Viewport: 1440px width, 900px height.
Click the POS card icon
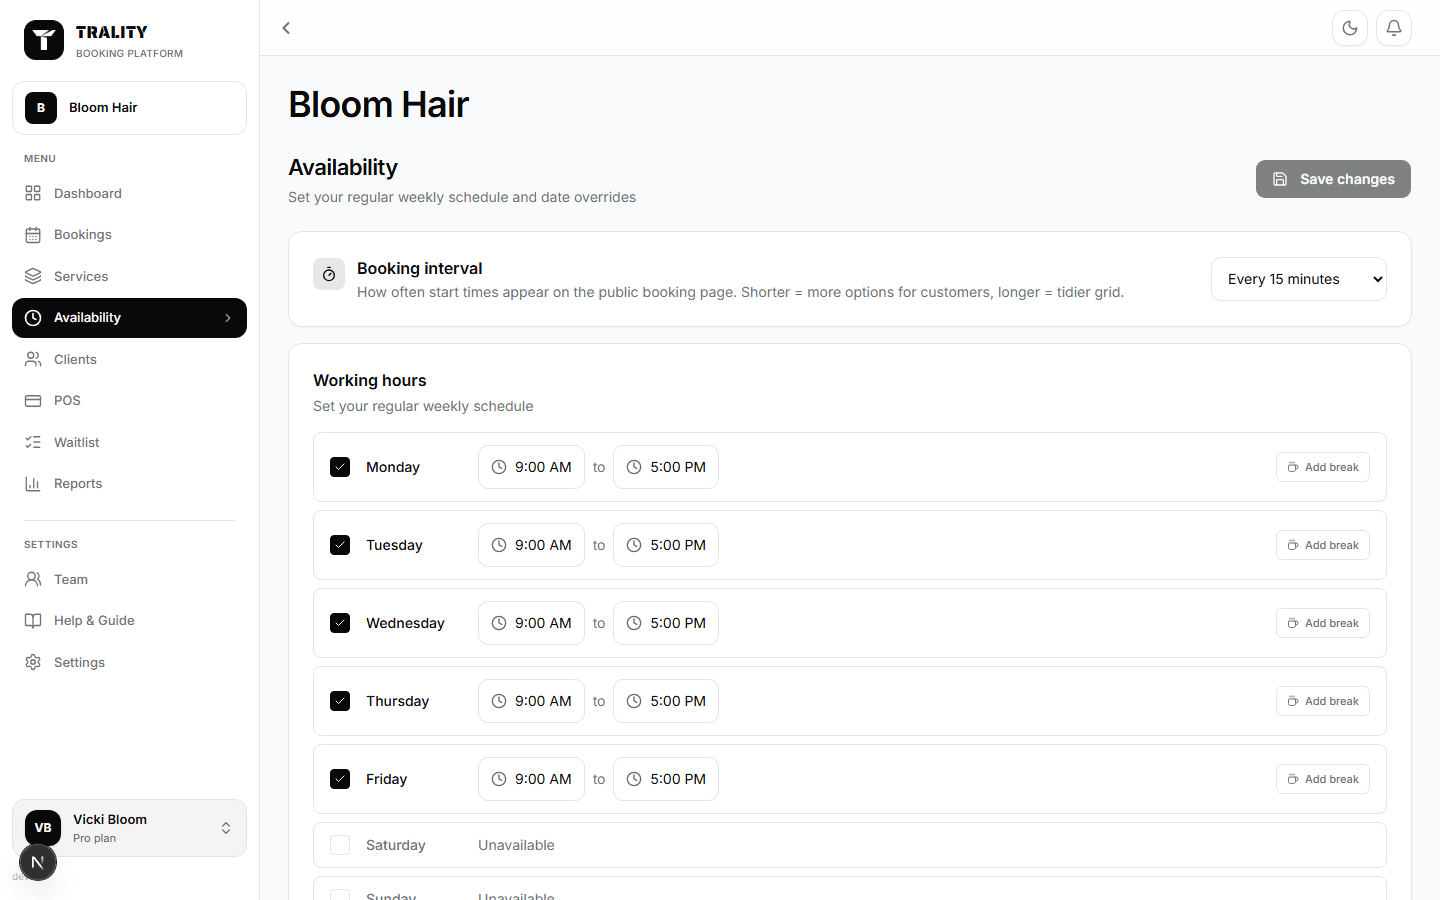[x=33, y=401]
